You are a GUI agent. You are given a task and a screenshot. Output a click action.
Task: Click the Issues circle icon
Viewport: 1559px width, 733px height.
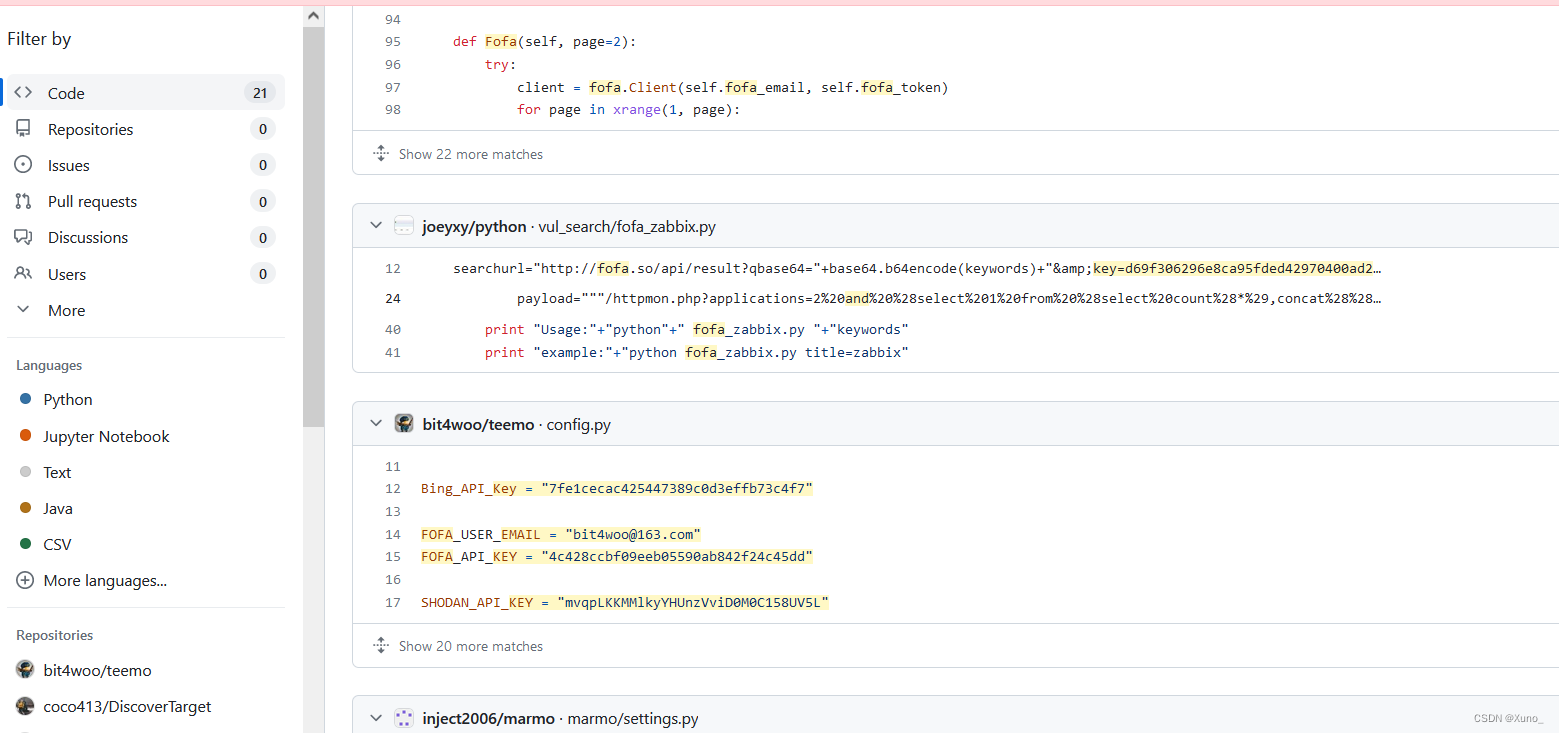(x=23, y=165)
